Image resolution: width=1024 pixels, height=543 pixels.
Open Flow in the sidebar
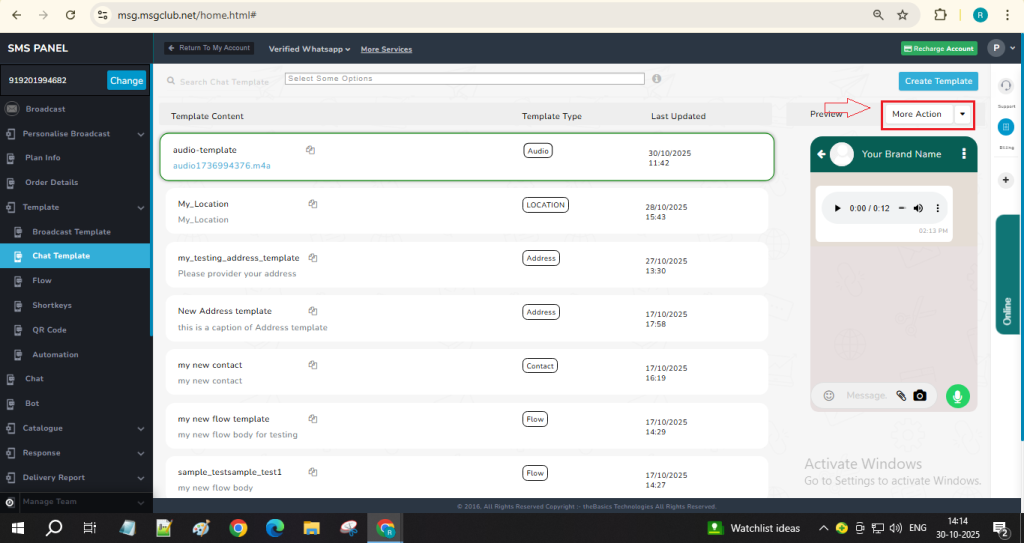click(42, 281)
